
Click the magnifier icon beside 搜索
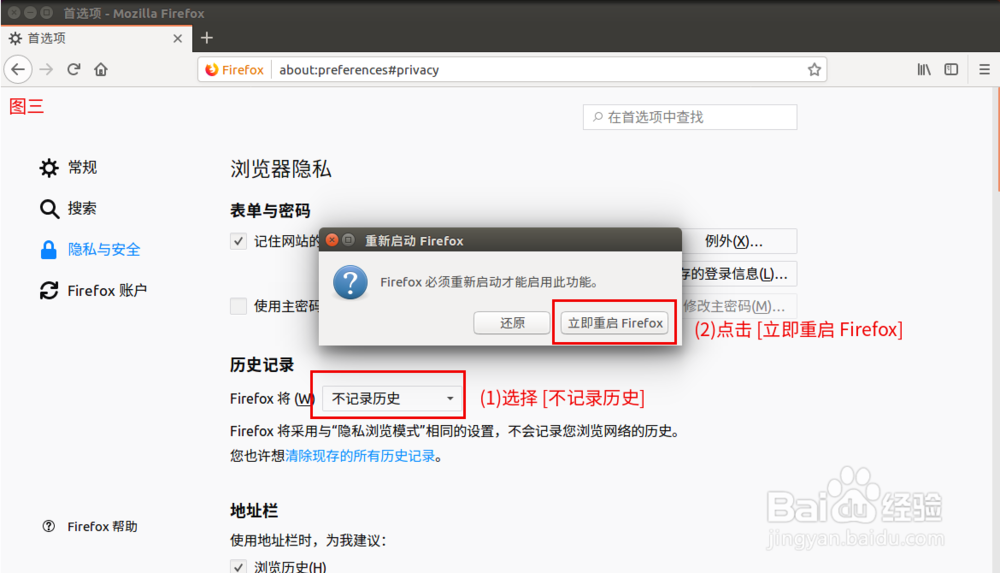pos(49,209)
